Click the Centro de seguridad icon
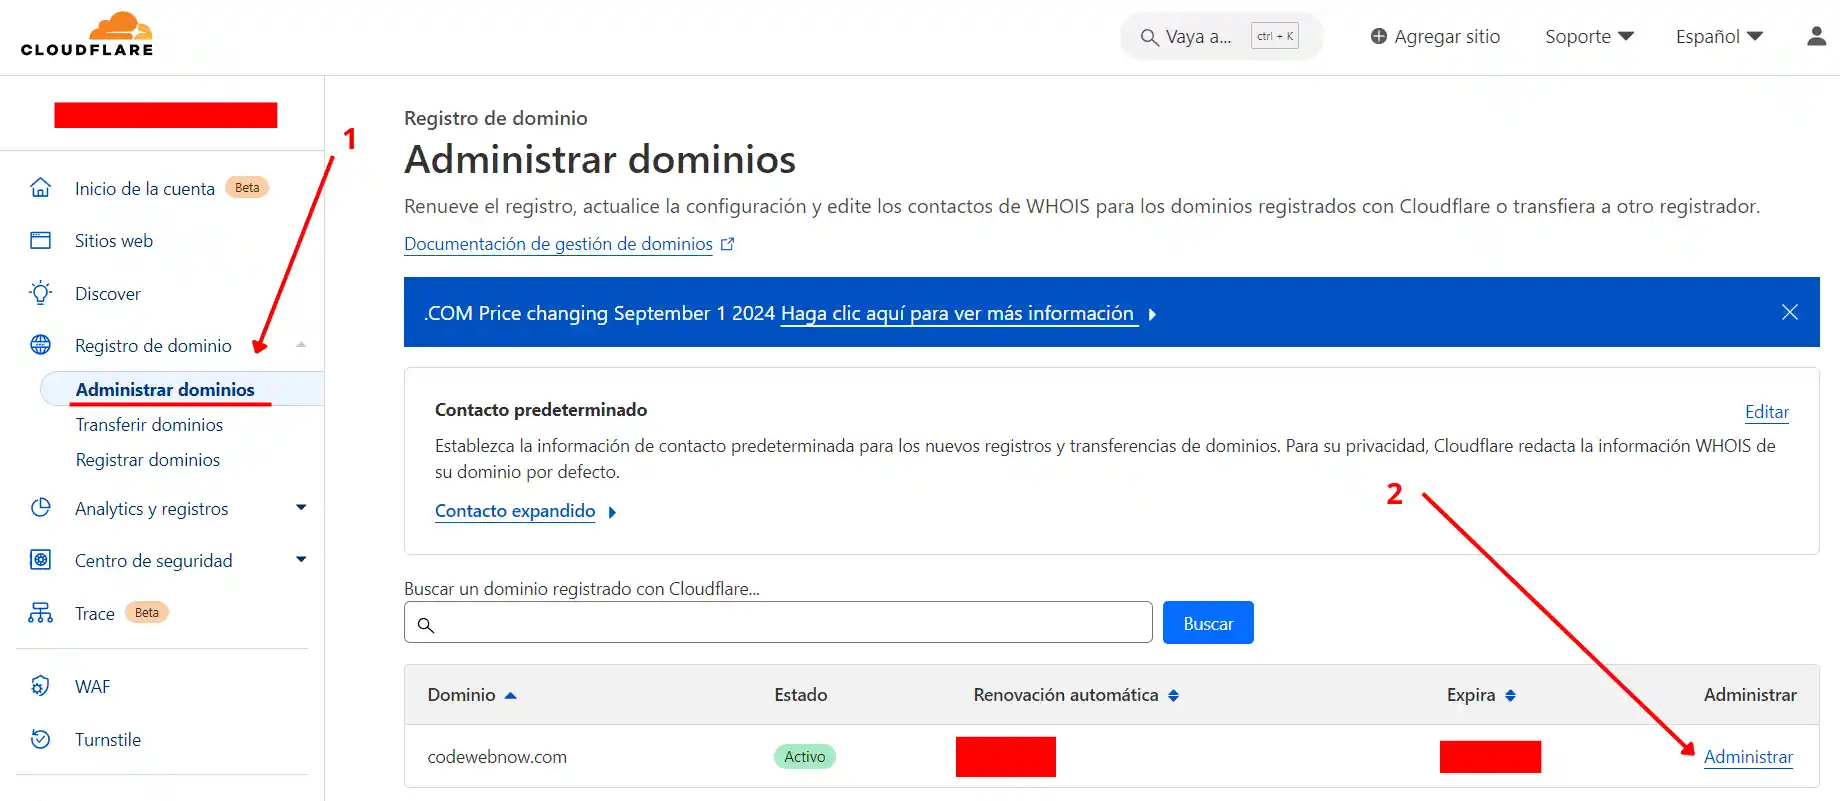Viewport: 1840px width, 801px height. click(x=40, y=560)
